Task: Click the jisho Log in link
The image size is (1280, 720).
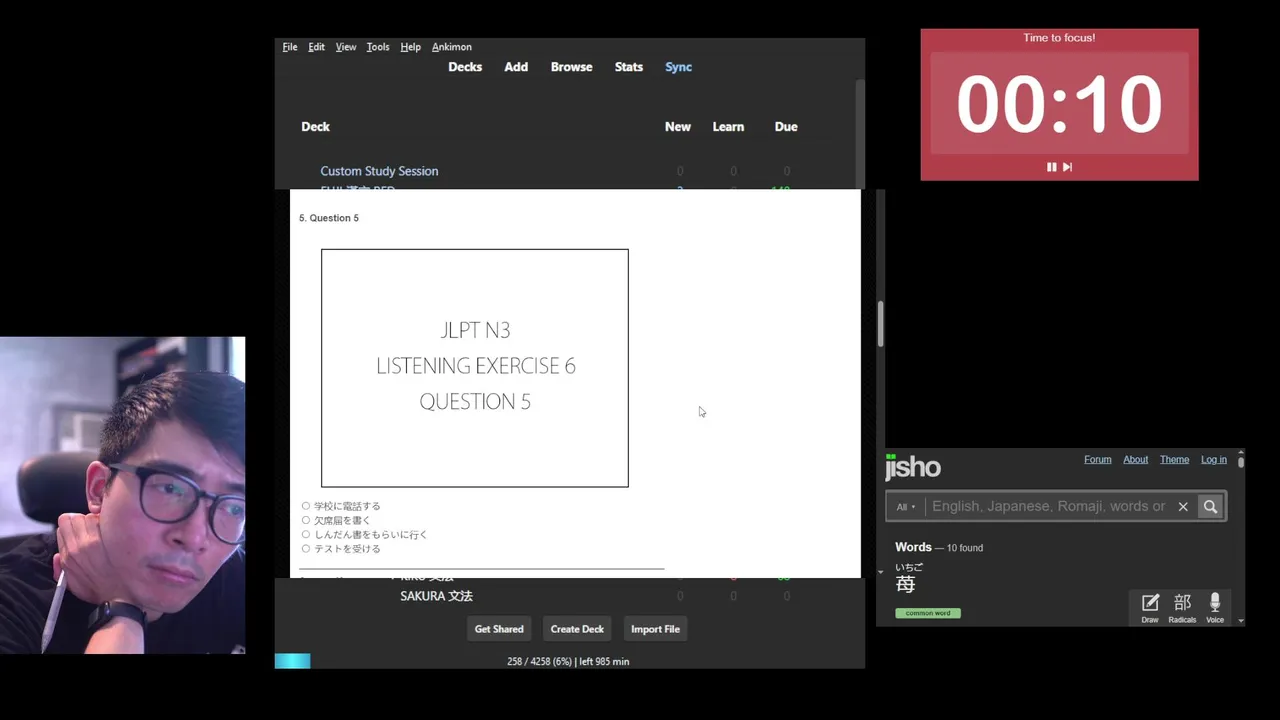Action: point(1214,460)
